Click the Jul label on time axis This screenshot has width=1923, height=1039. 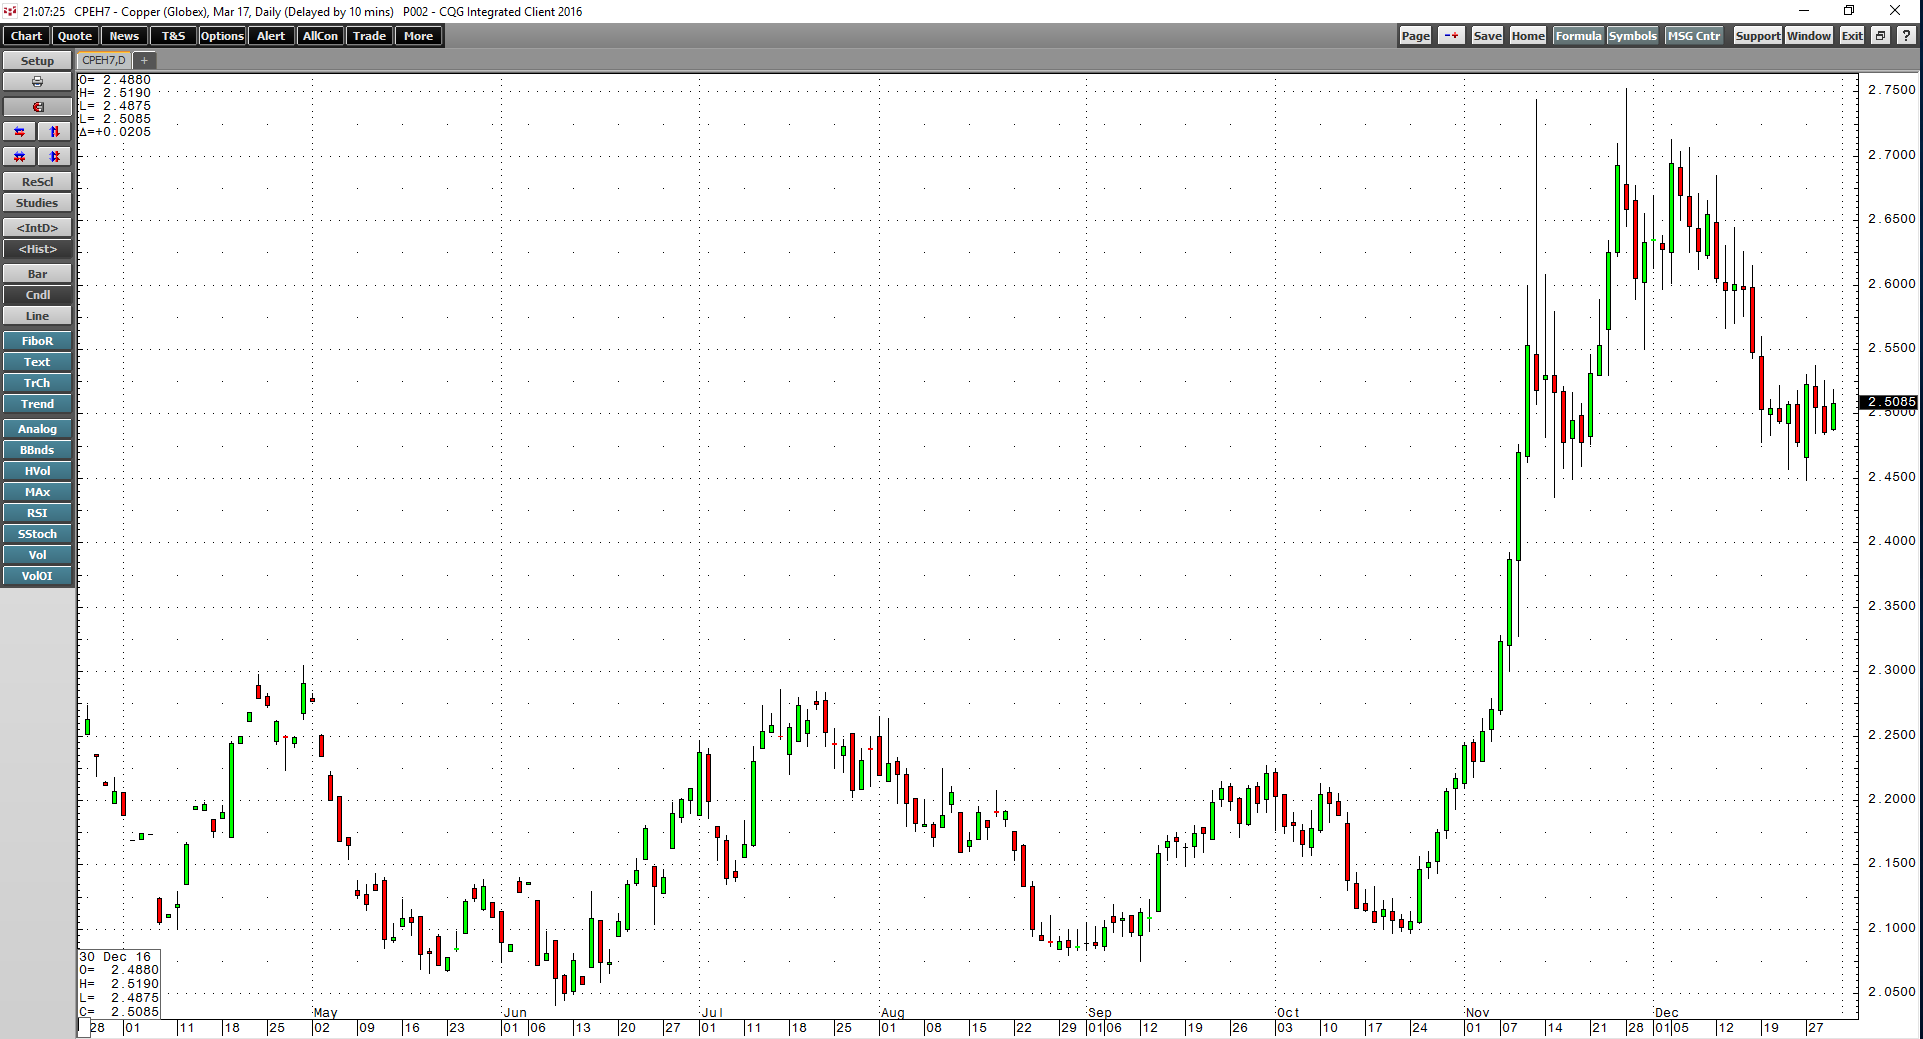tap(712, 1013)
